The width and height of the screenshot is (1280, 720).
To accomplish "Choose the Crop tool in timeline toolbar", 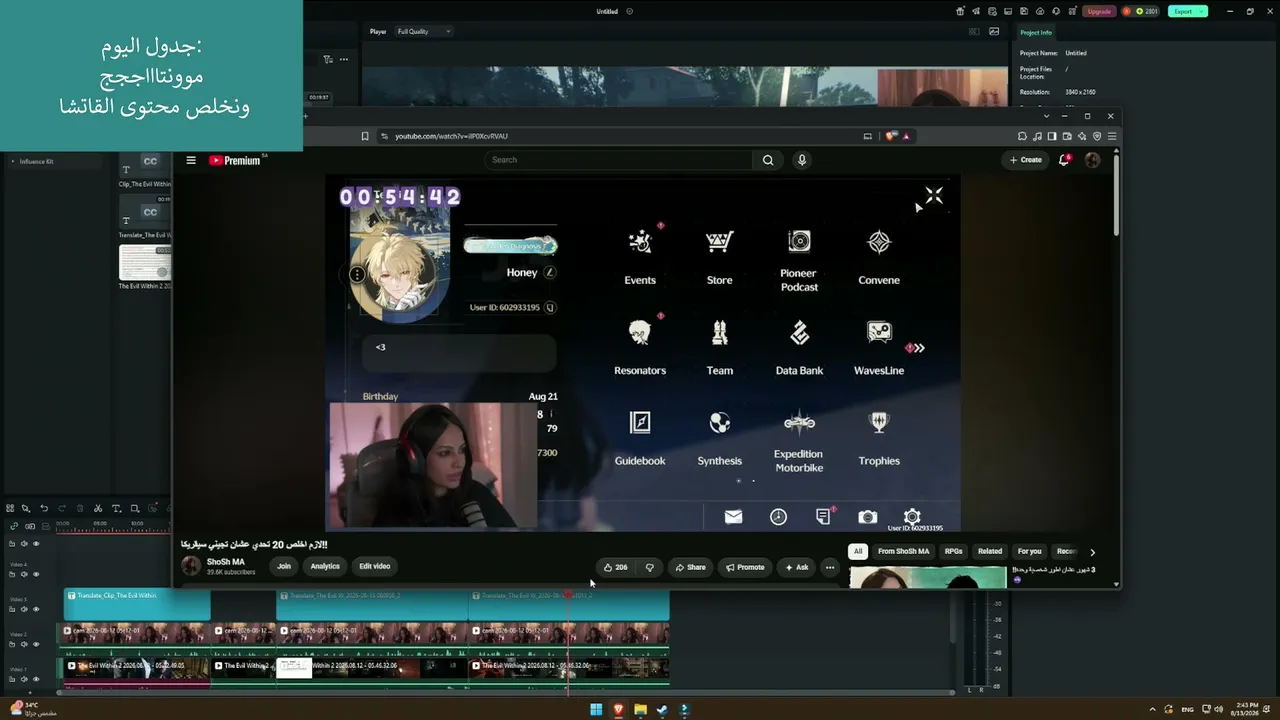I will click(134, 508).
